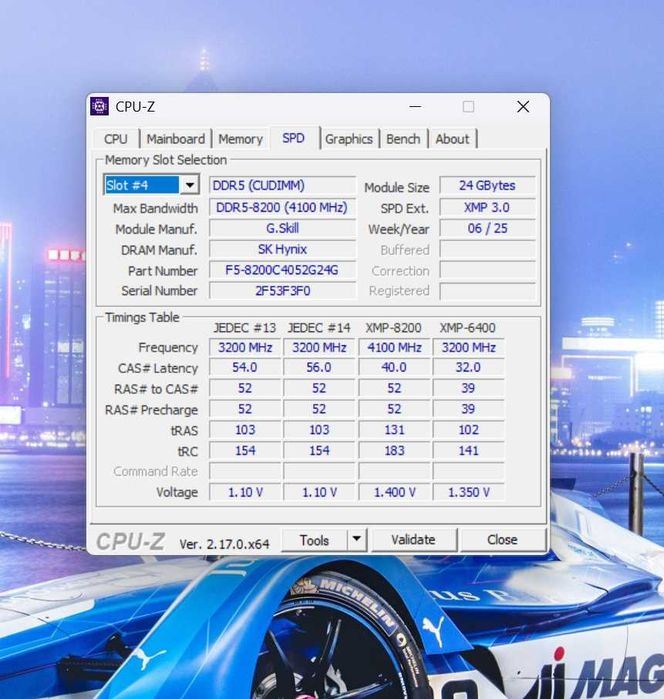
Task: Open the CPU tab
Action: click(x=116, y=139)
